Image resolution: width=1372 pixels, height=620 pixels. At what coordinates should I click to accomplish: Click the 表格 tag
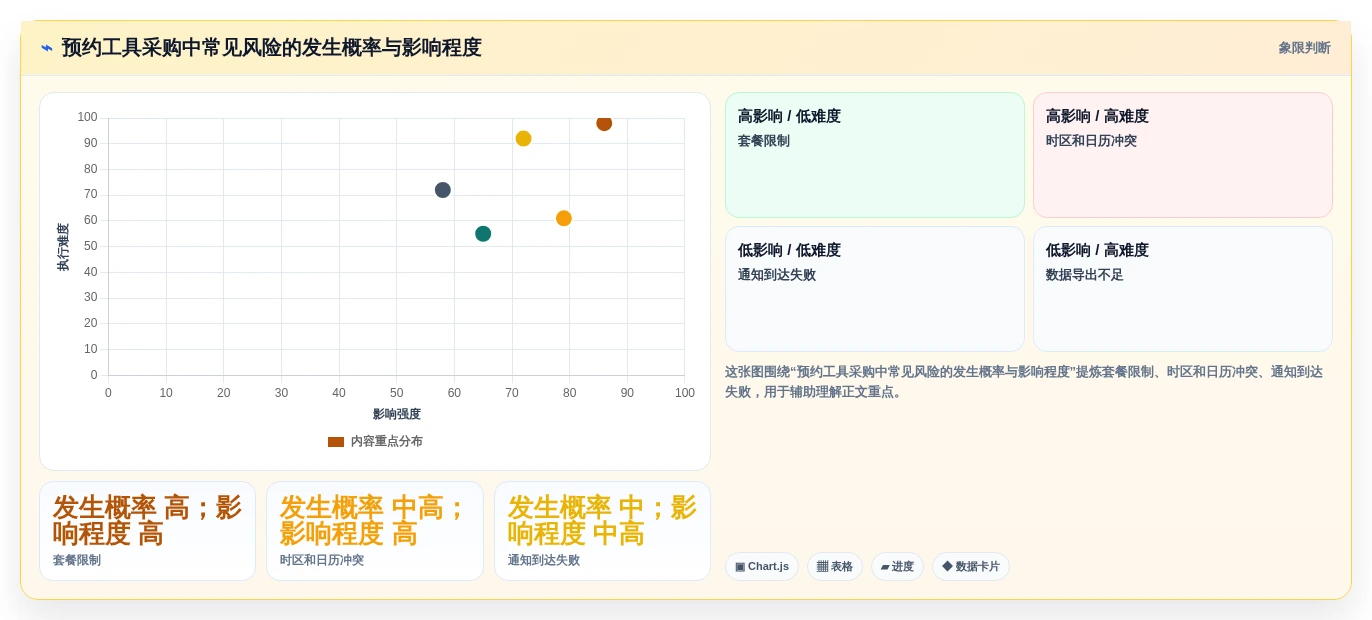pyautogui.click(x=835, y=566)
